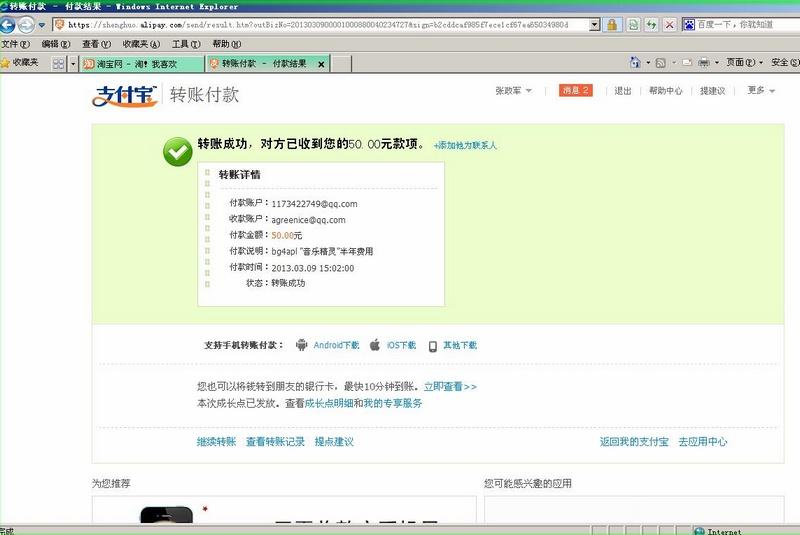Expand the 更多 dropdown
800x535 pixels.
click(x=761, y=90)
